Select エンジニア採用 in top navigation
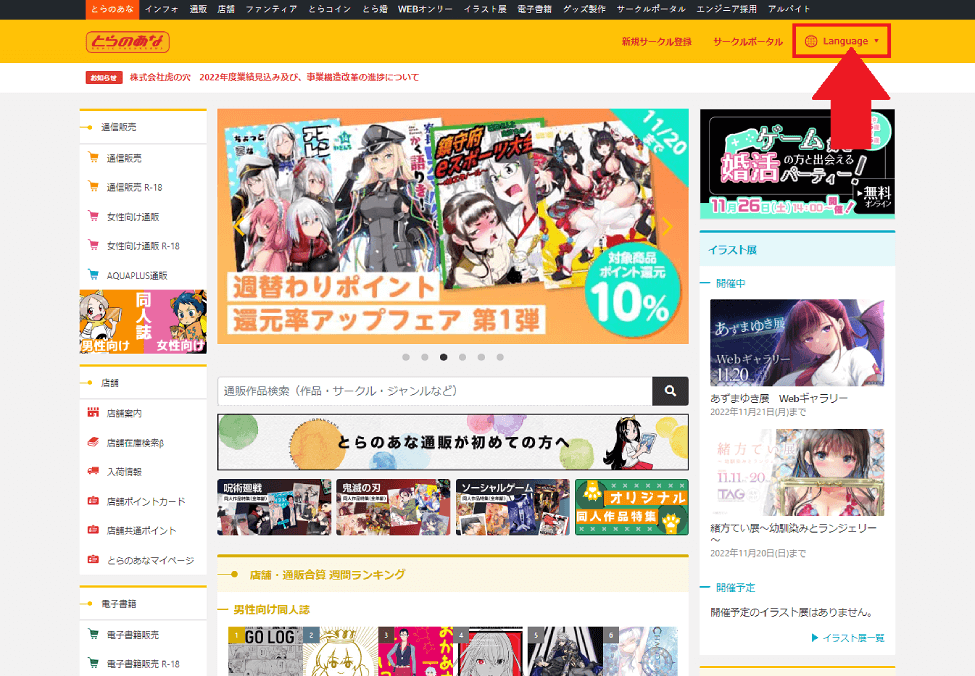Screen dimensions: 975x676 coord(726,9)
